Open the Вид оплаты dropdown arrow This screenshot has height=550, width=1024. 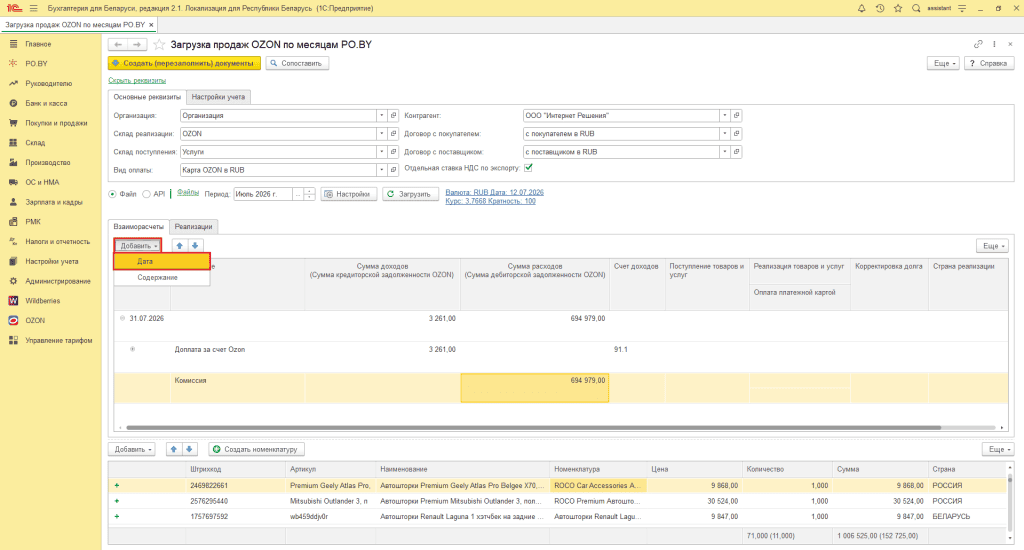pos(381,170)
